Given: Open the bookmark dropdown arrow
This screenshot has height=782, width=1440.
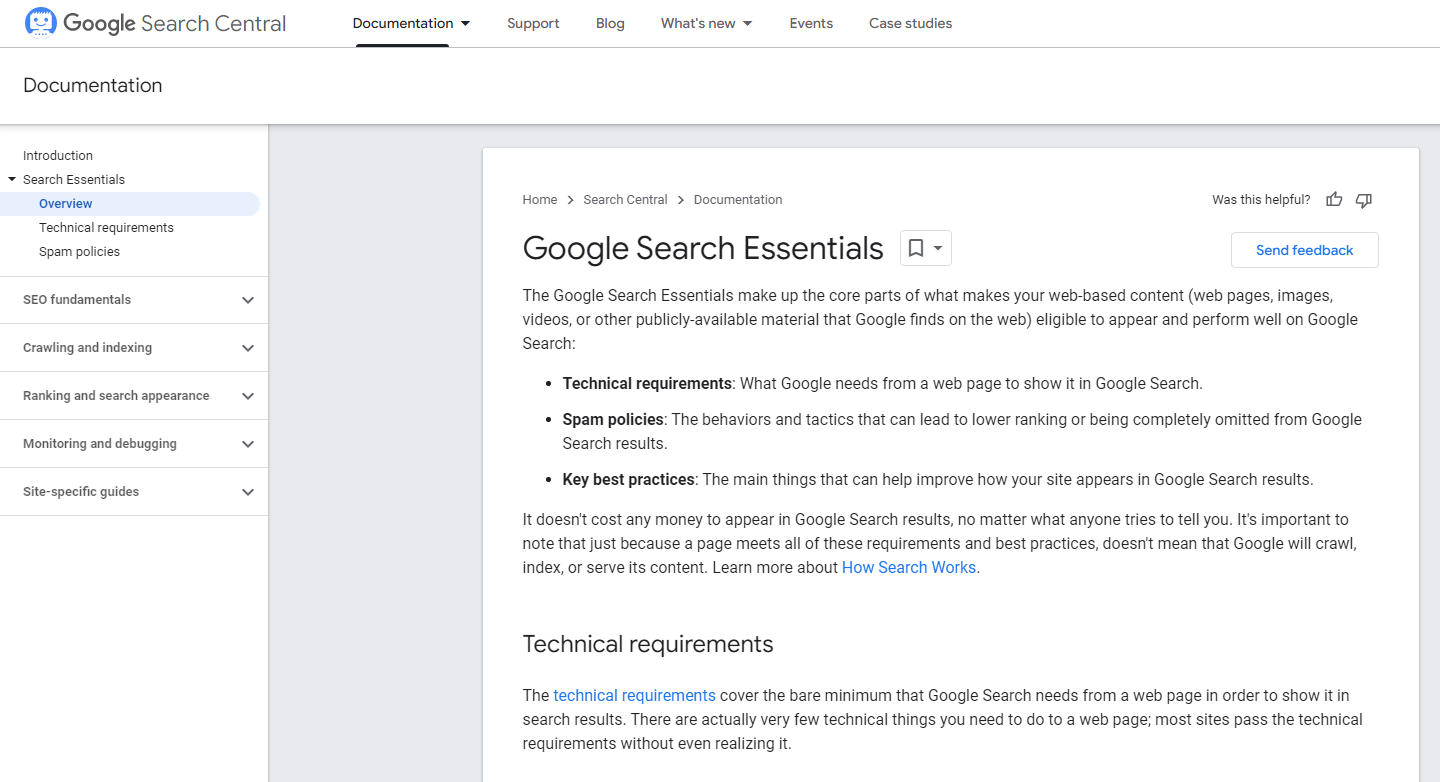Looking at the screenshot, I should pos(938,248).
